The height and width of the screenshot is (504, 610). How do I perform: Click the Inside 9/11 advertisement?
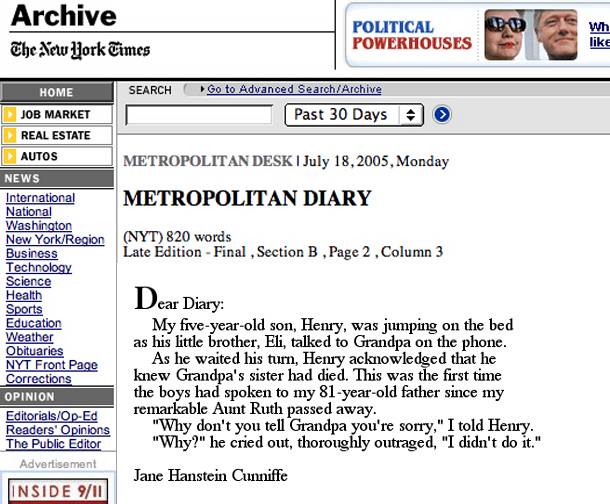click(x=56, y=492)
